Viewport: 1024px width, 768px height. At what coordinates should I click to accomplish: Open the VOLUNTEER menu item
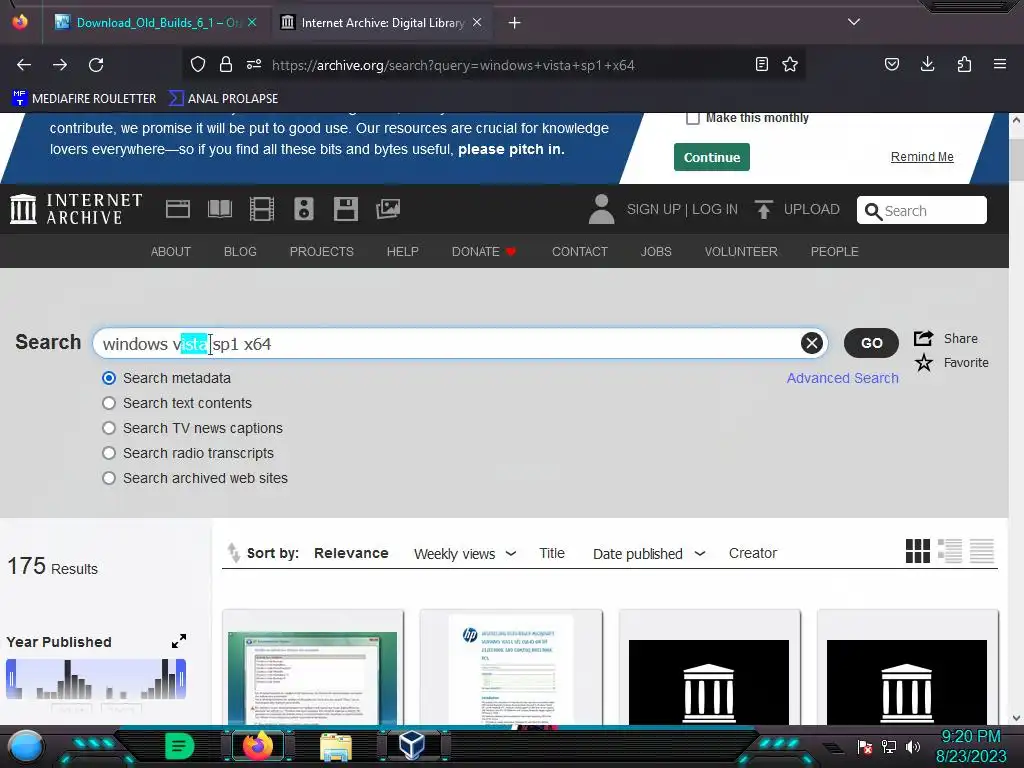[741, 251]
